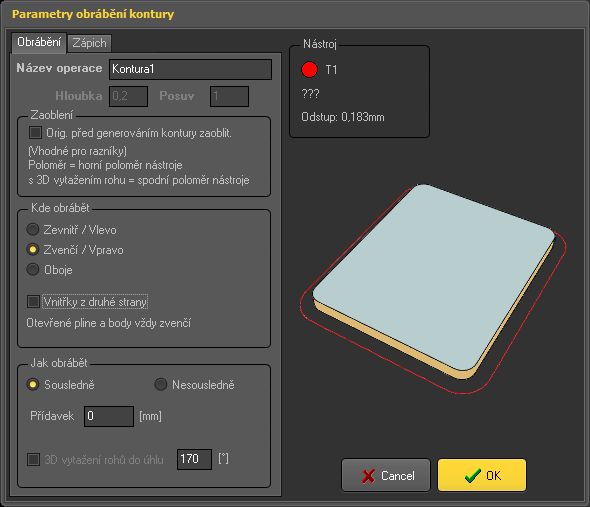This screenshot has width=590, height=507.
Task: Click the red T1 tool circle
Action: pyautogui.click(x=309, y=70)
